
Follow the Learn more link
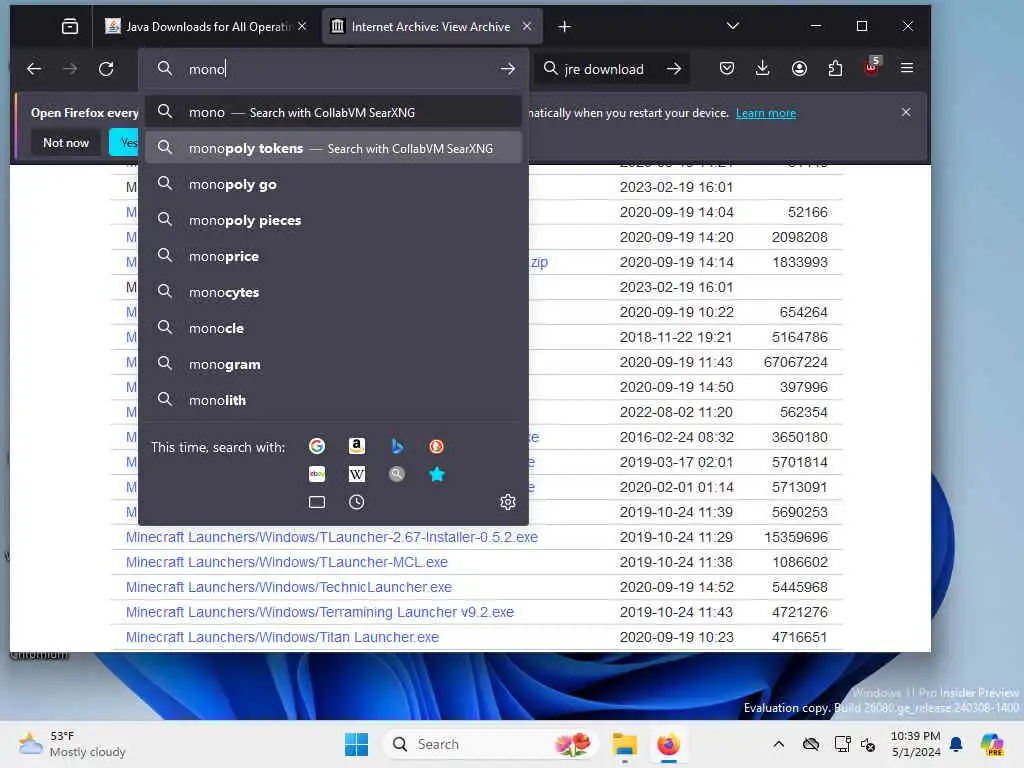tap(765, 113)
